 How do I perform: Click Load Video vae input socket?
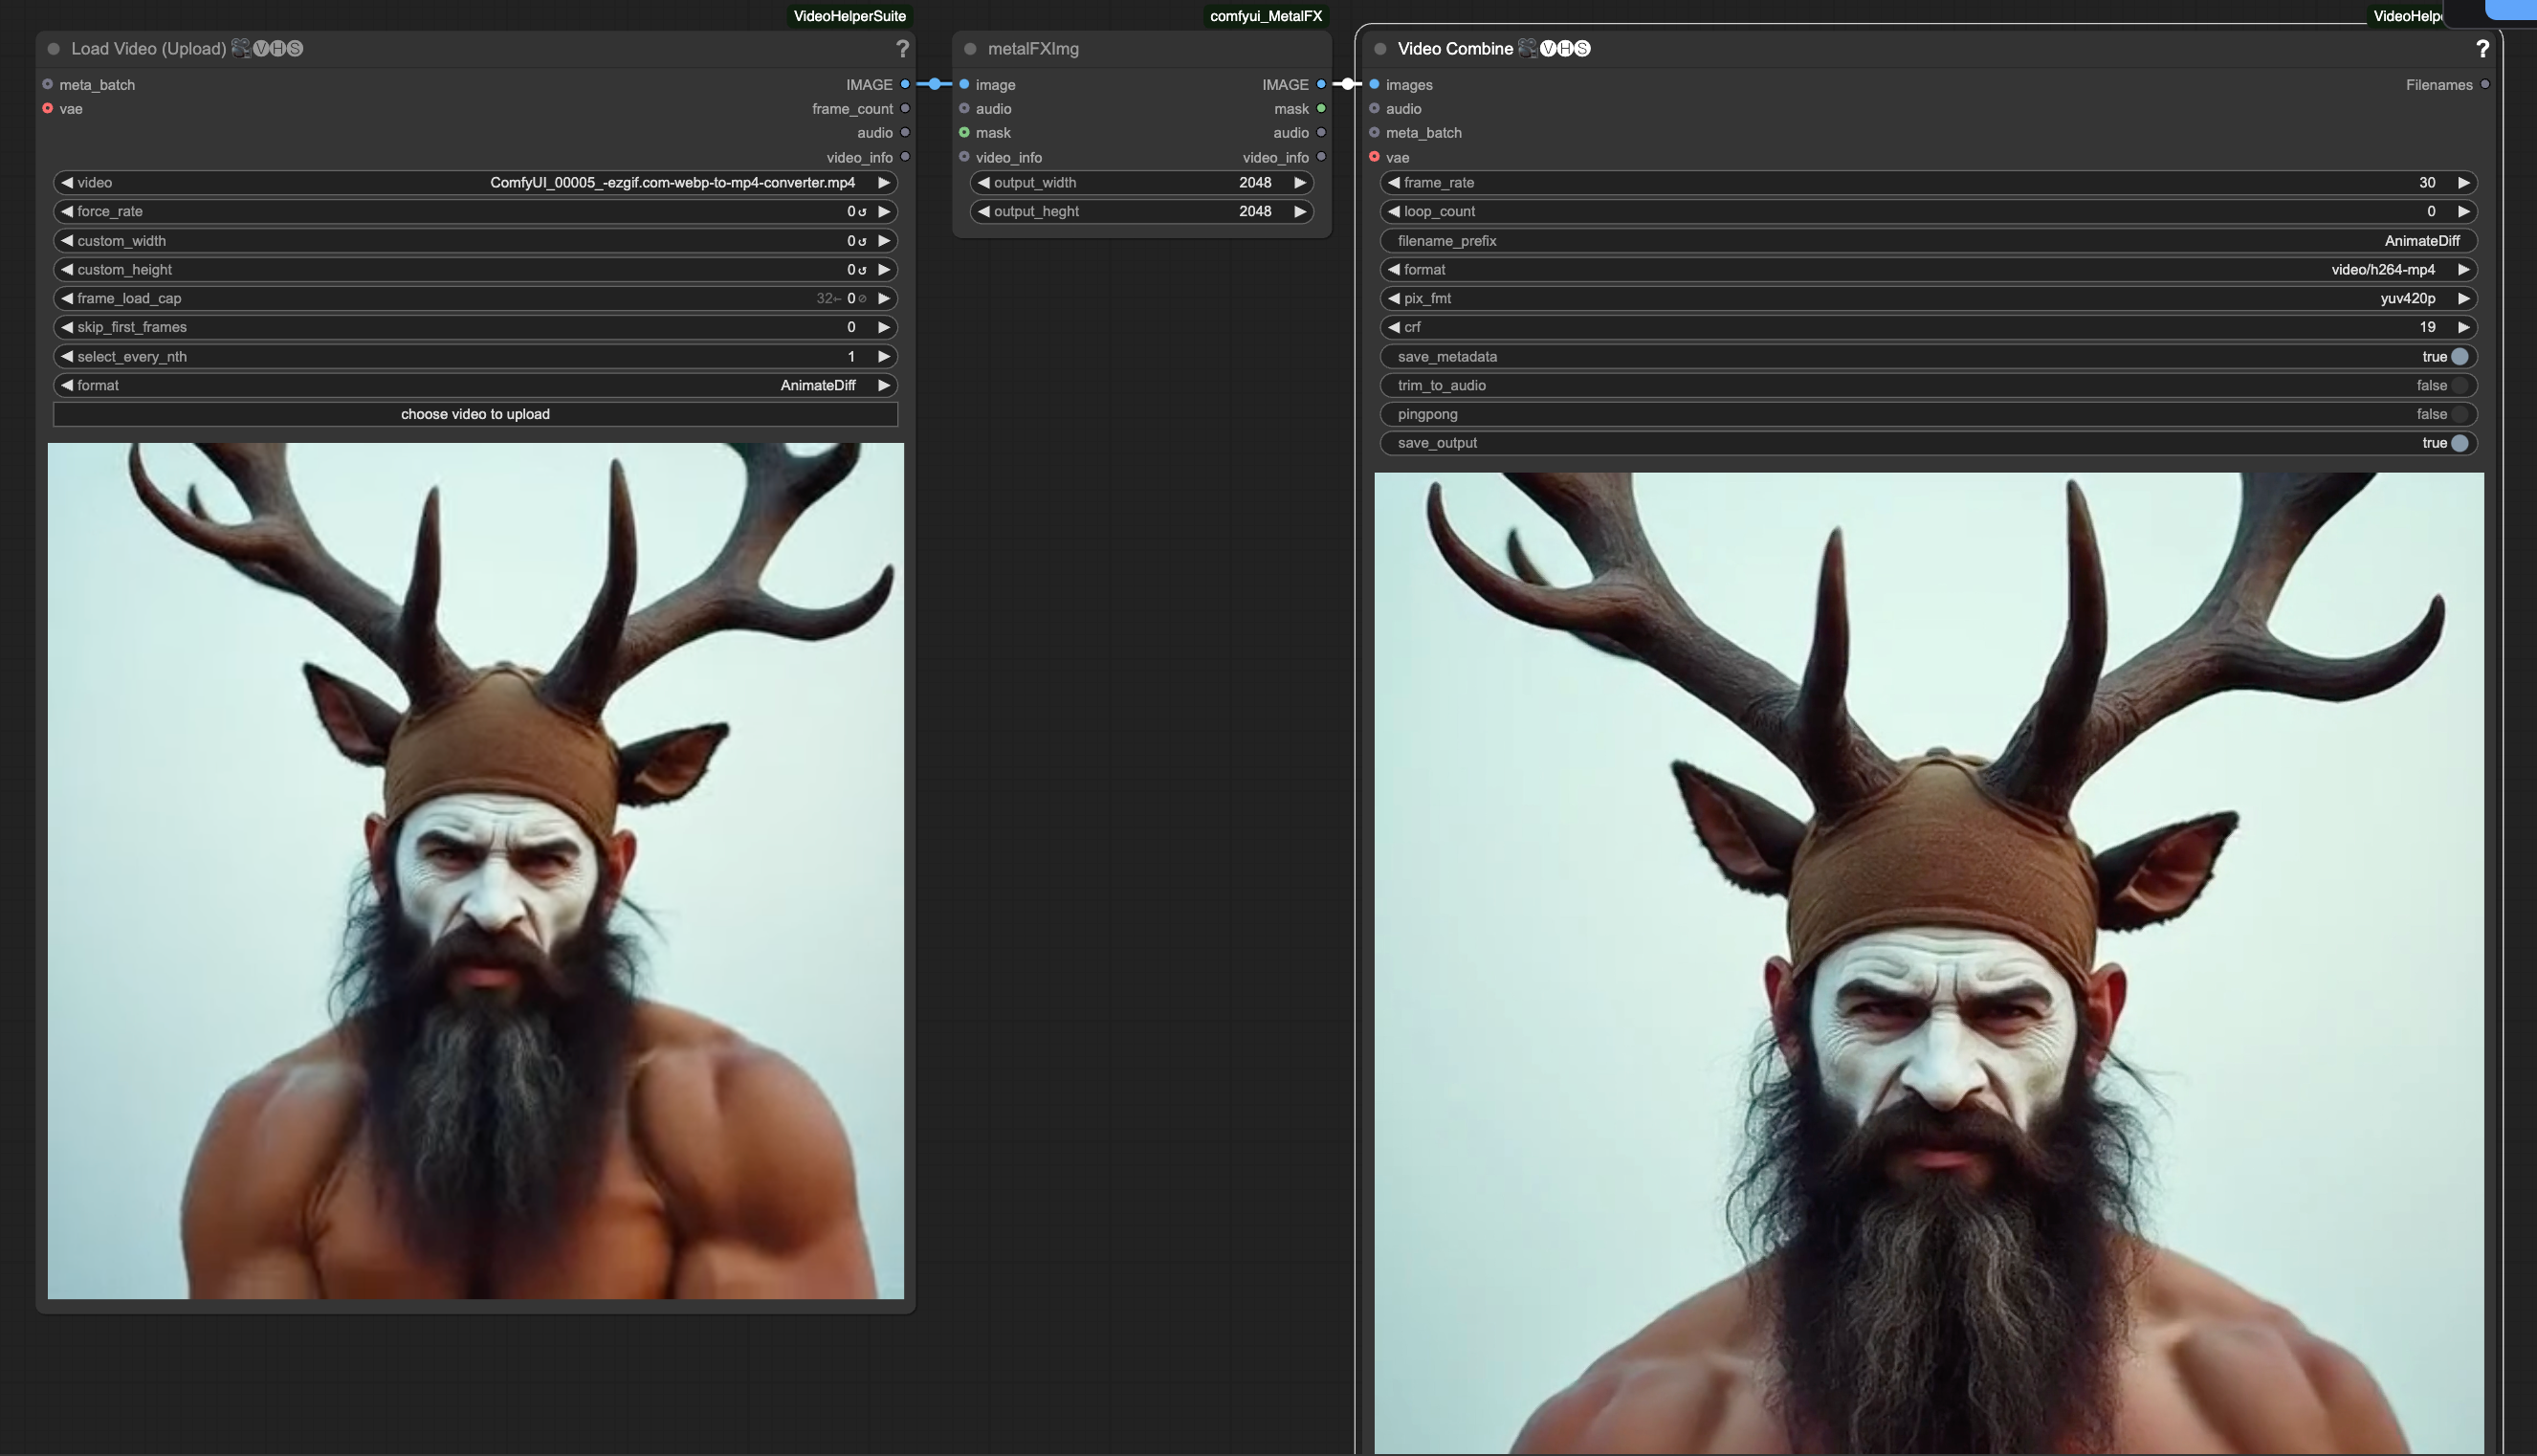47,108
